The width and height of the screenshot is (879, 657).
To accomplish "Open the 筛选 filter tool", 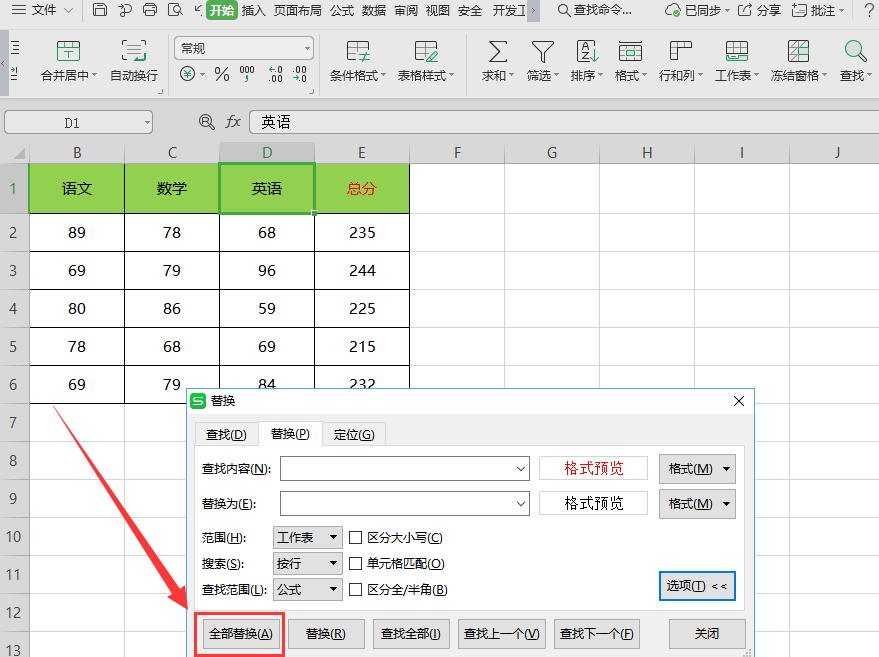I will tap(542, 52).
